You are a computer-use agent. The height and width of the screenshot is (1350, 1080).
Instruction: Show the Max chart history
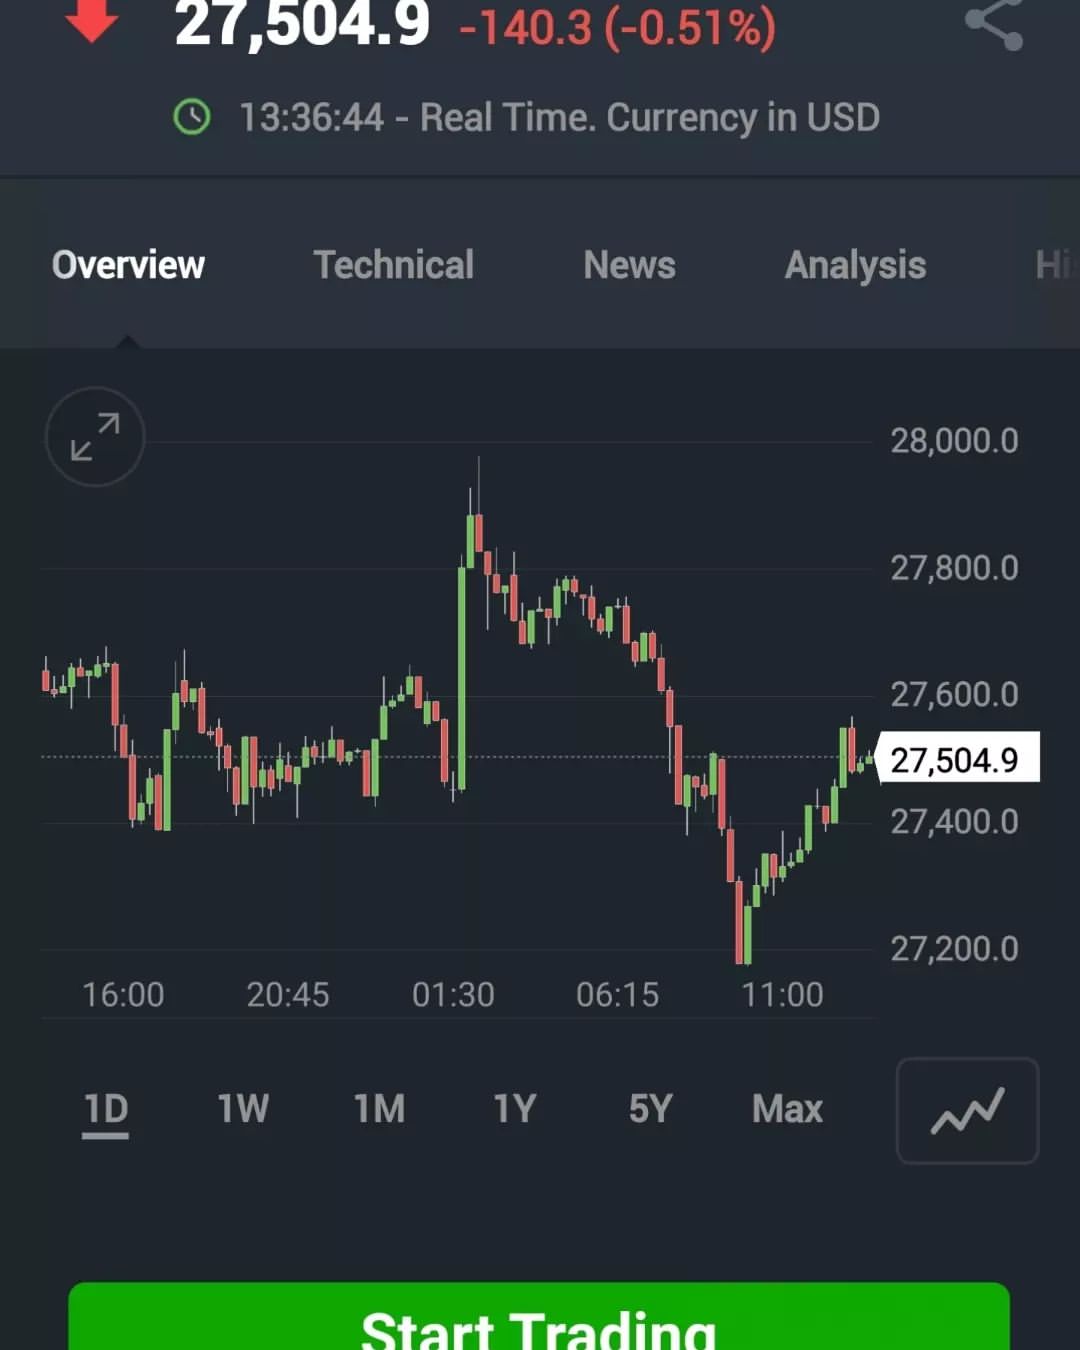tap(787, 1109)
